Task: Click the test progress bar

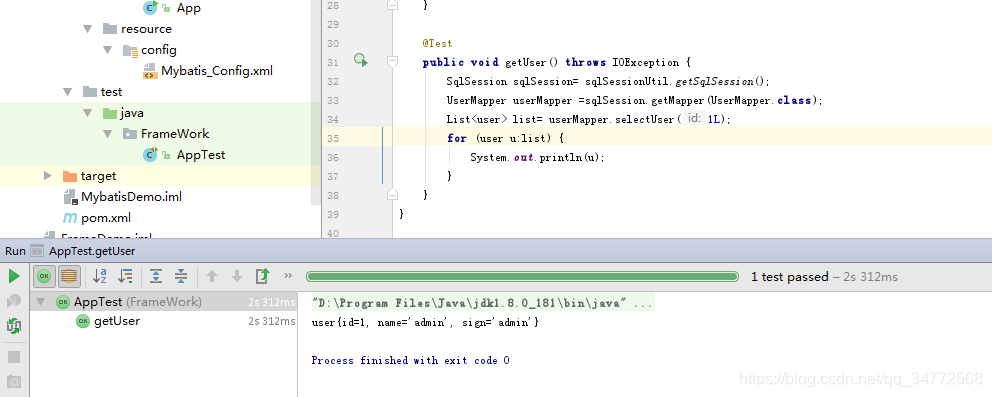Action: click(522, 276)
